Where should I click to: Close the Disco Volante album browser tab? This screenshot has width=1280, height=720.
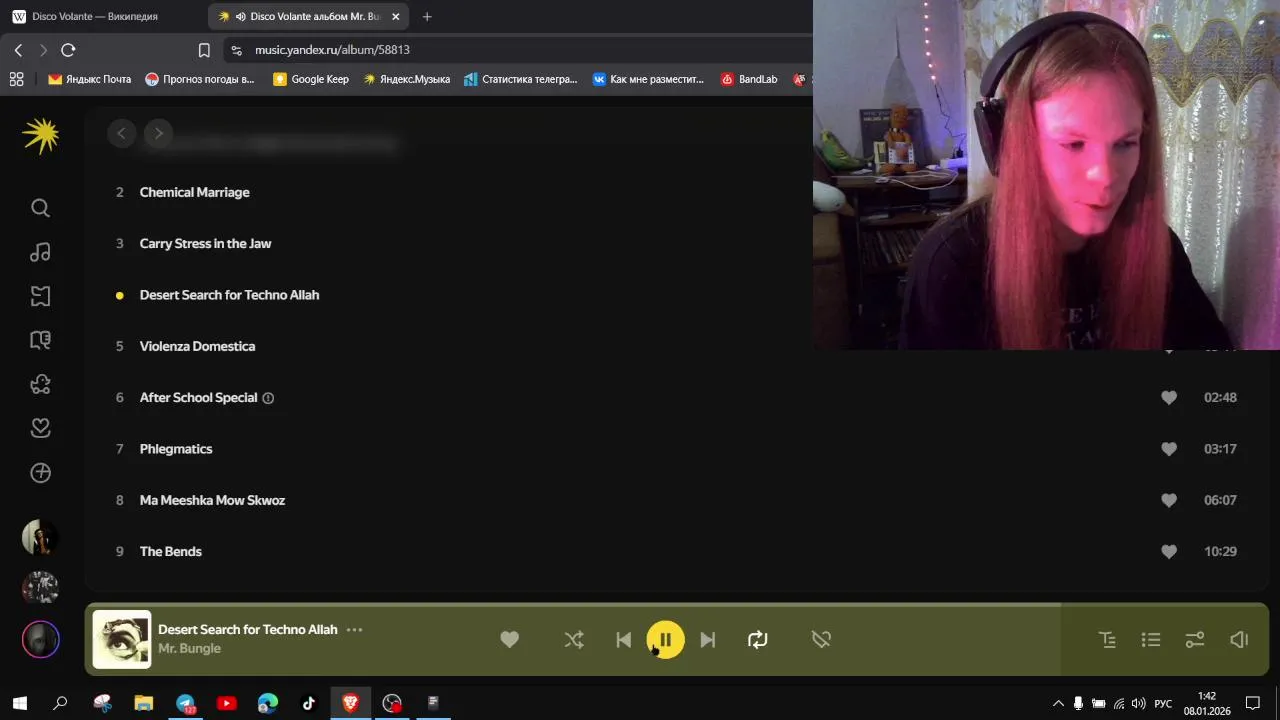click(396, 17)
